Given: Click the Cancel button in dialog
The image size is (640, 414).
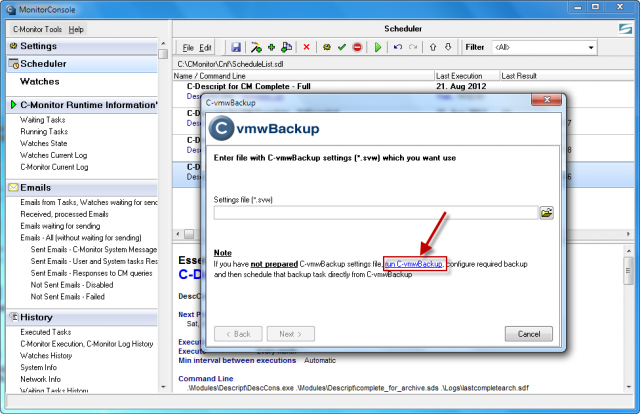Looking at the screenshot, I should pyautogui.click(x=529, y=334).
